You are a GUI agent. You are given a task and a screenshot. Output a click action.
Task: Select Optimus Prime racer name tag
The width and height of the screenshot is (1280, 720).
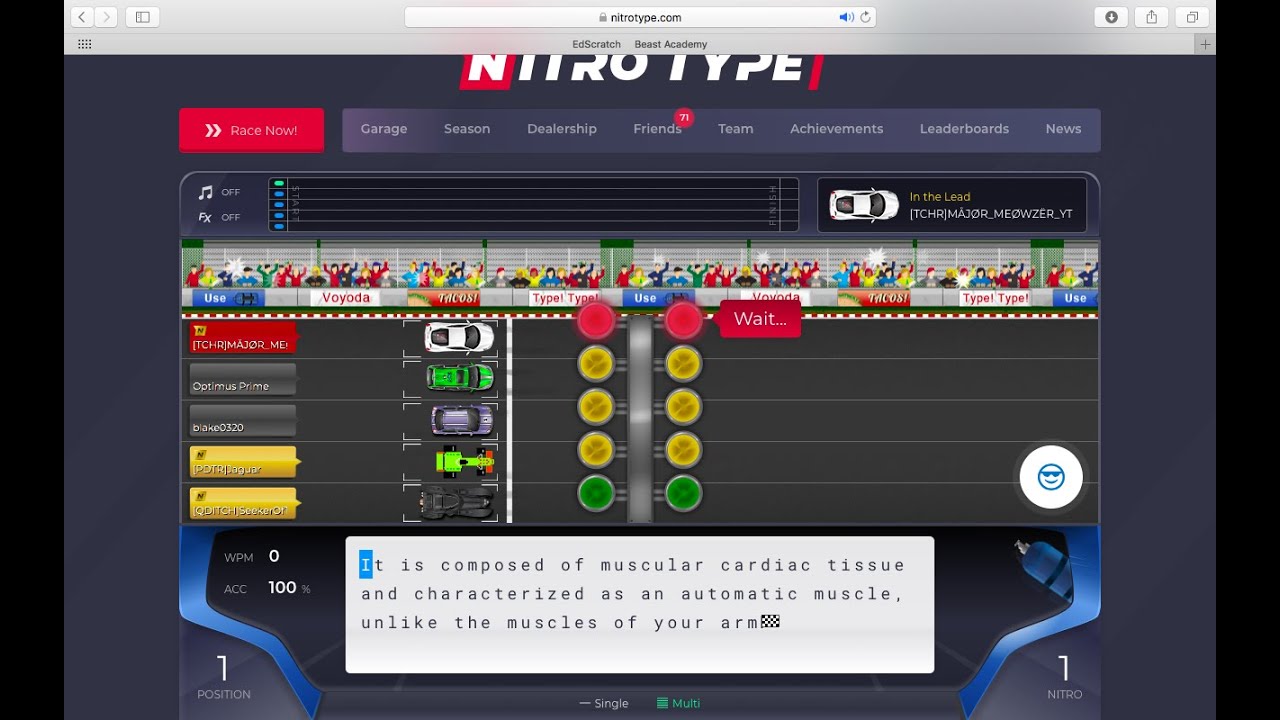[242, 379]
